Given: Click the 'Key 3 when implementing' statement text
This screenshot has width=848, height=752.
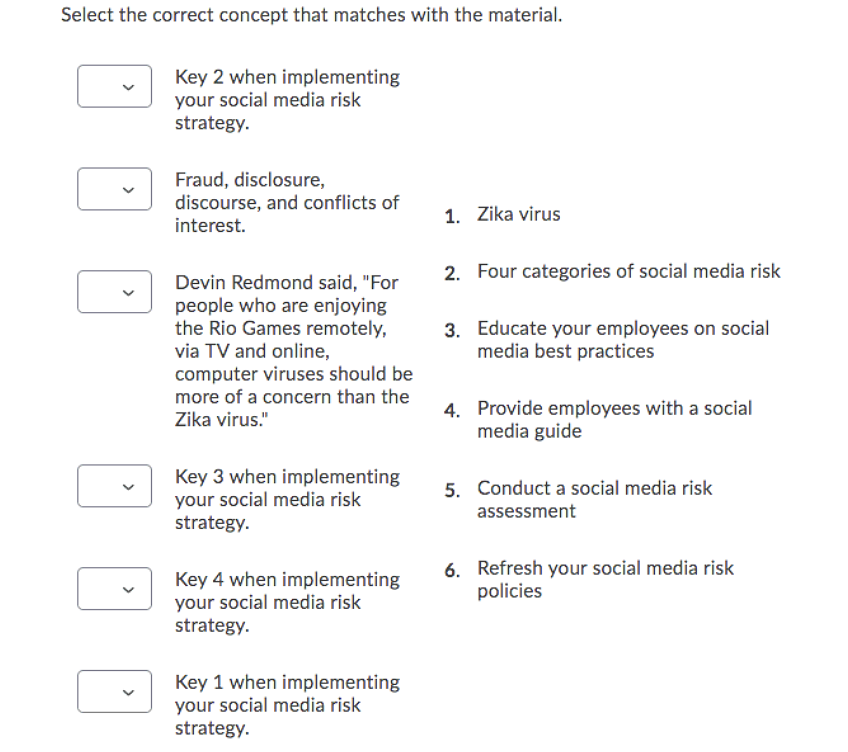Looking at the screenshot, I should tap(287, 499).
